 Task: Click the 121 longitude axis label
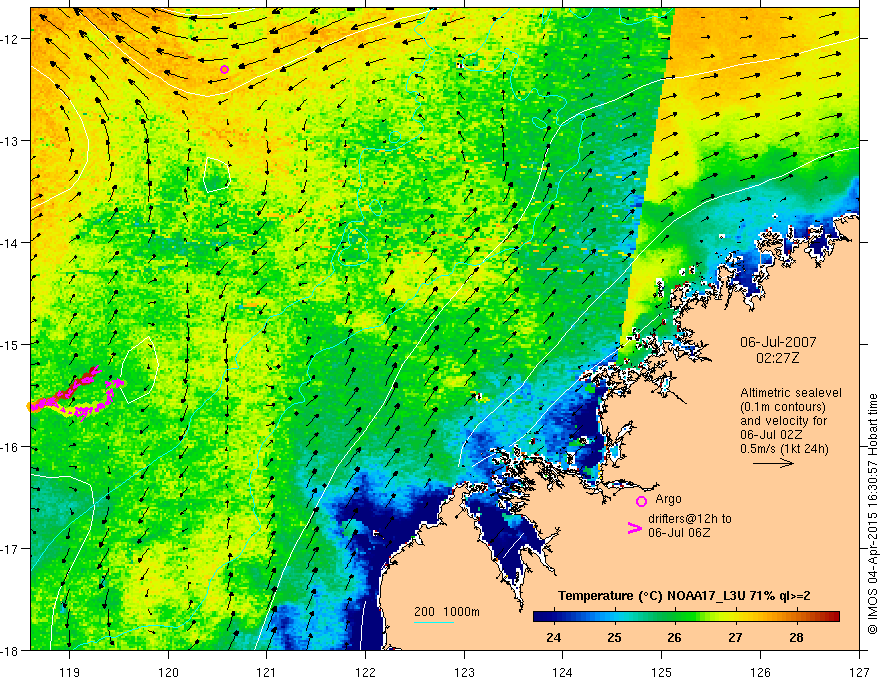(267, 672)
